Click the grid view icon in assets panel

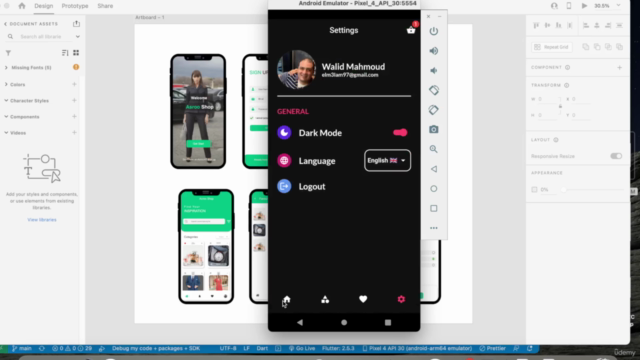[x=76, y=53]
